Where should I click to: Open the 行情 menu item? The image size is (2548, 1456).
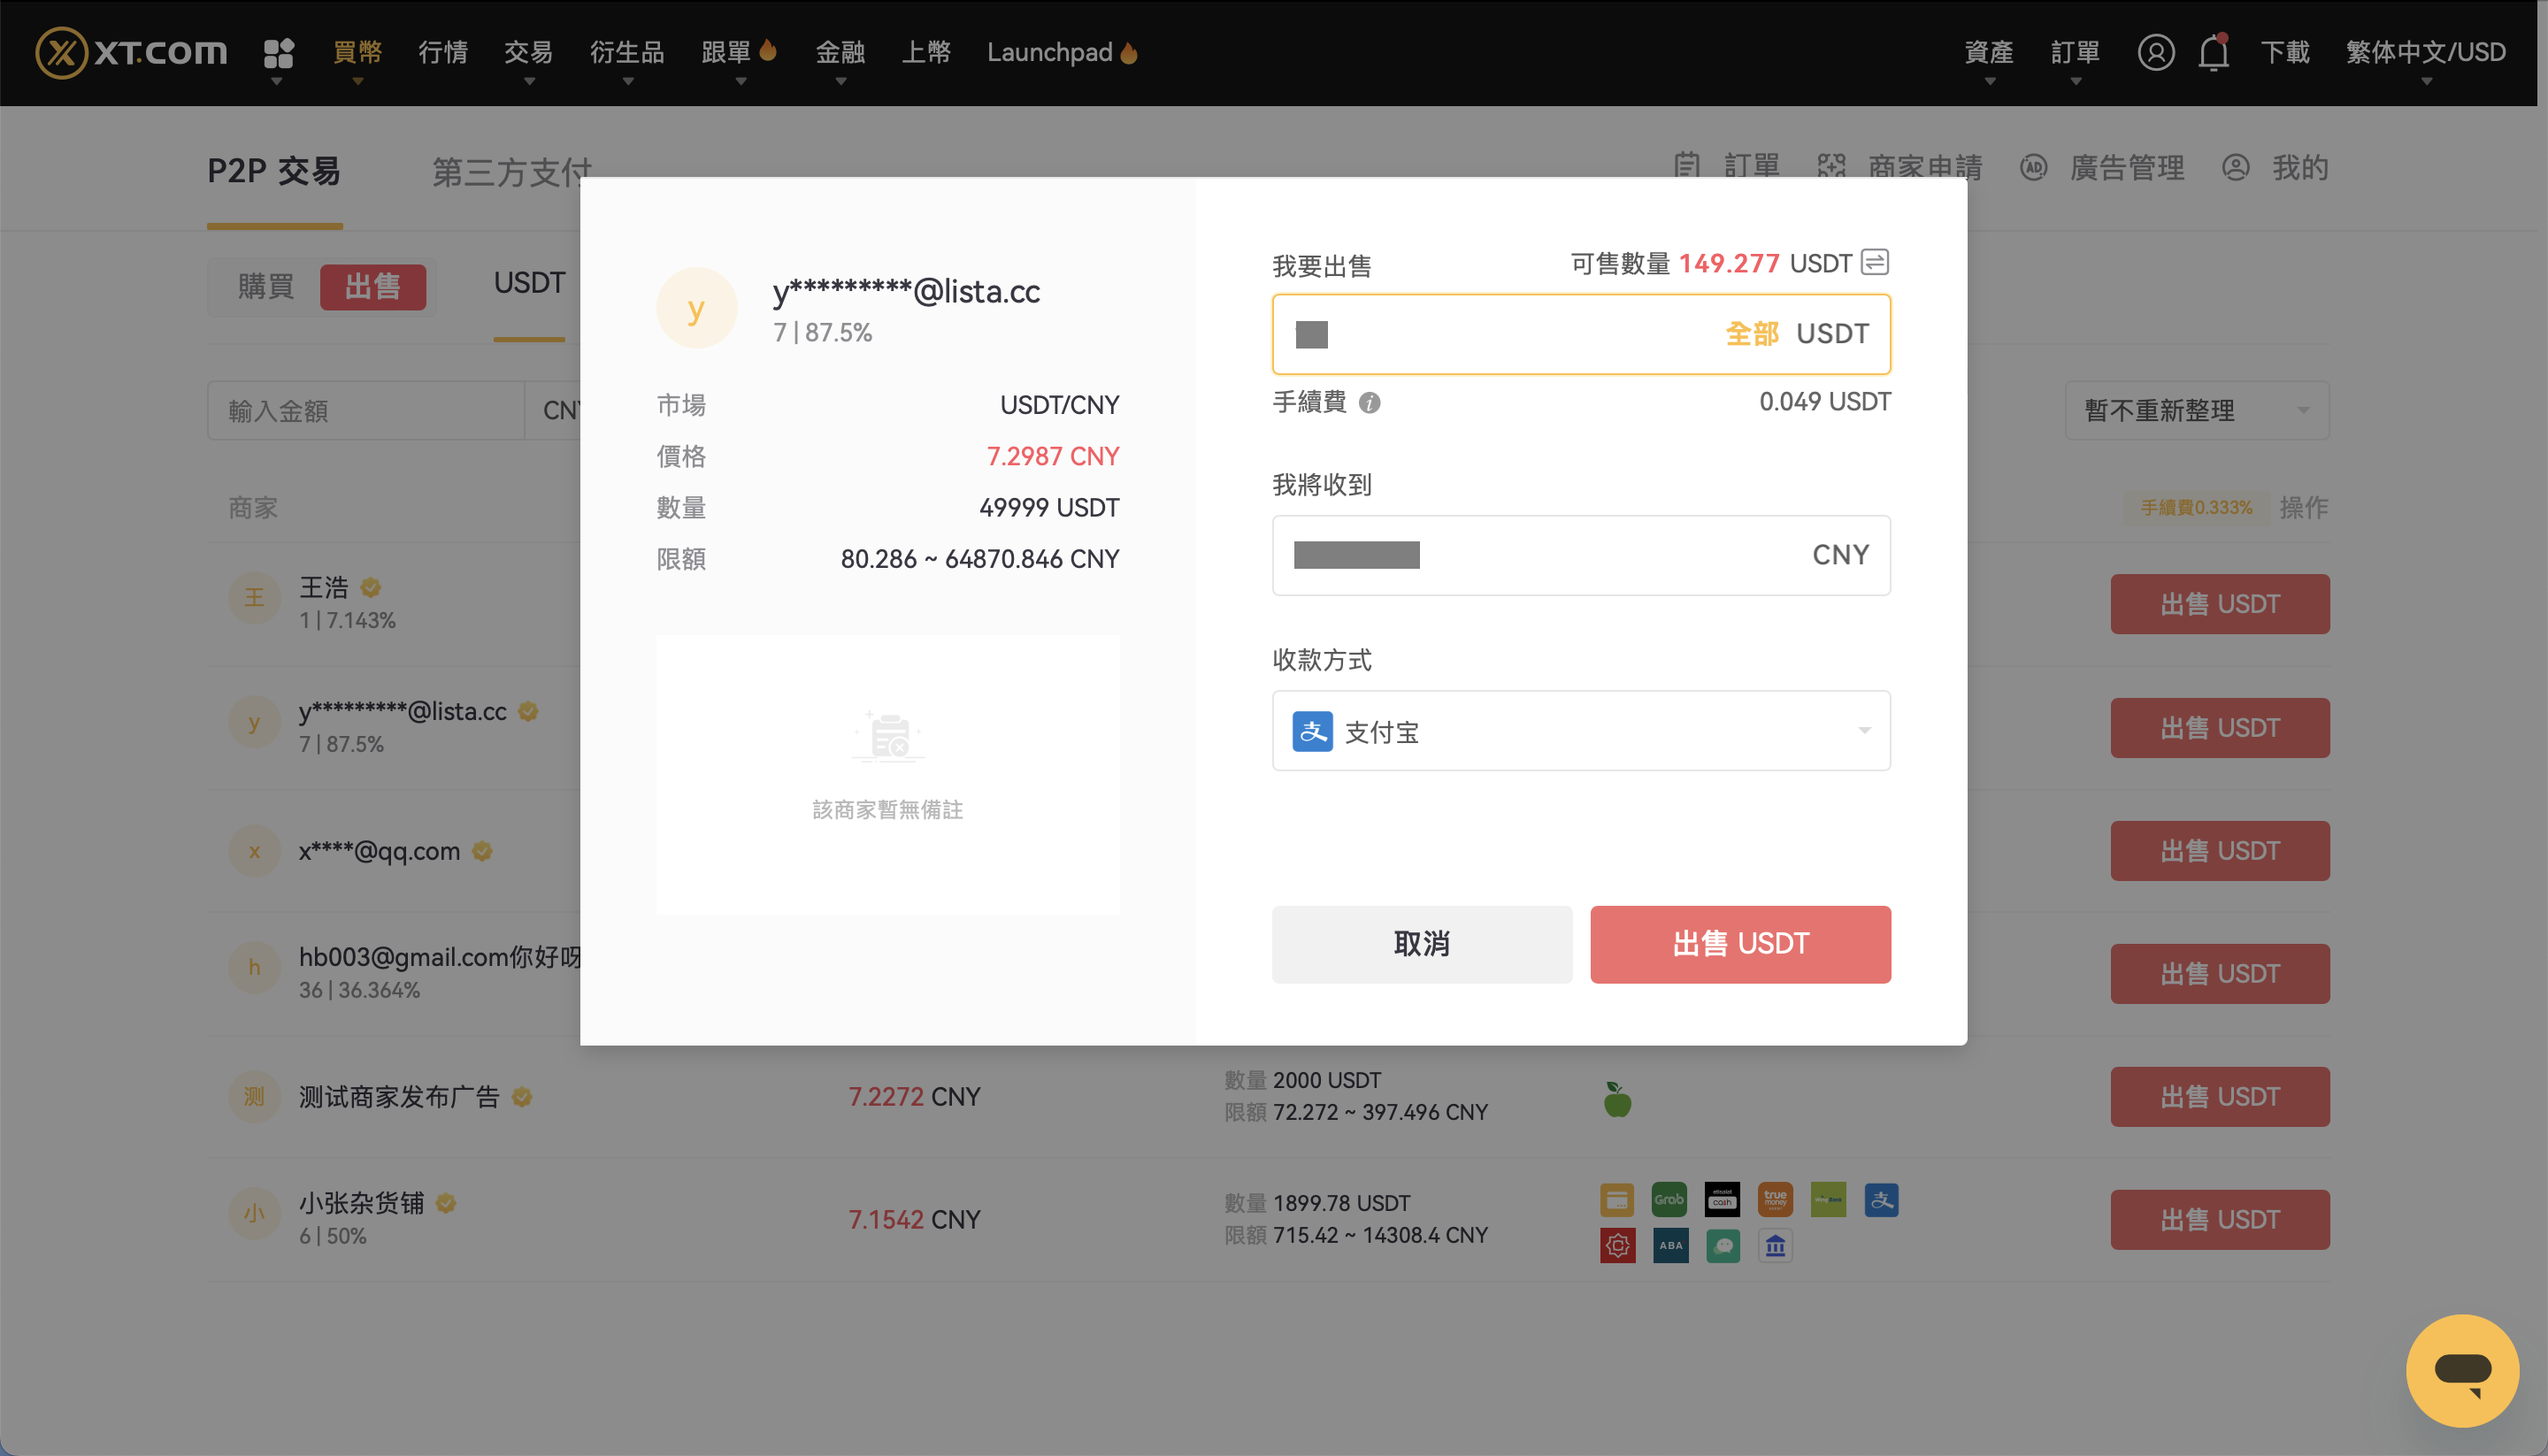pyautogui.click(x=443, y=52)
